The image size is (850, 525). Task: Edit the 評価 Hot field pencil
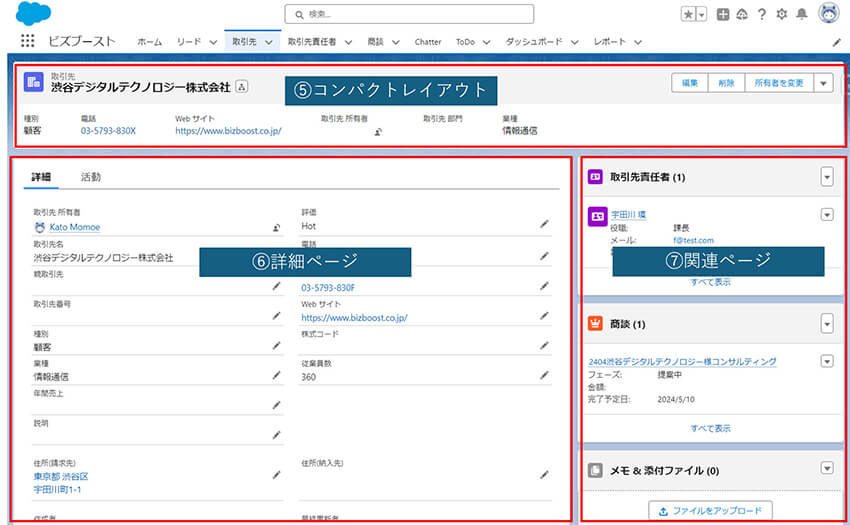click(x=544, y=224)
